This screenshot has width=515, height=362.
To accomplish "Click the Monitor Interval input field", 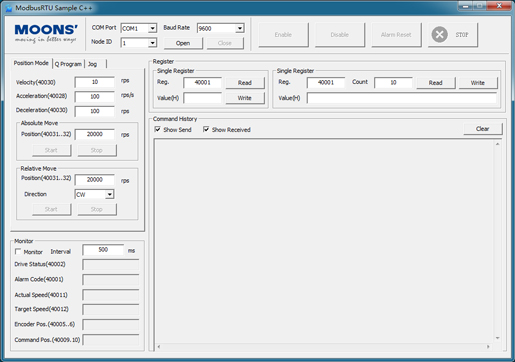I will (103, 250).
